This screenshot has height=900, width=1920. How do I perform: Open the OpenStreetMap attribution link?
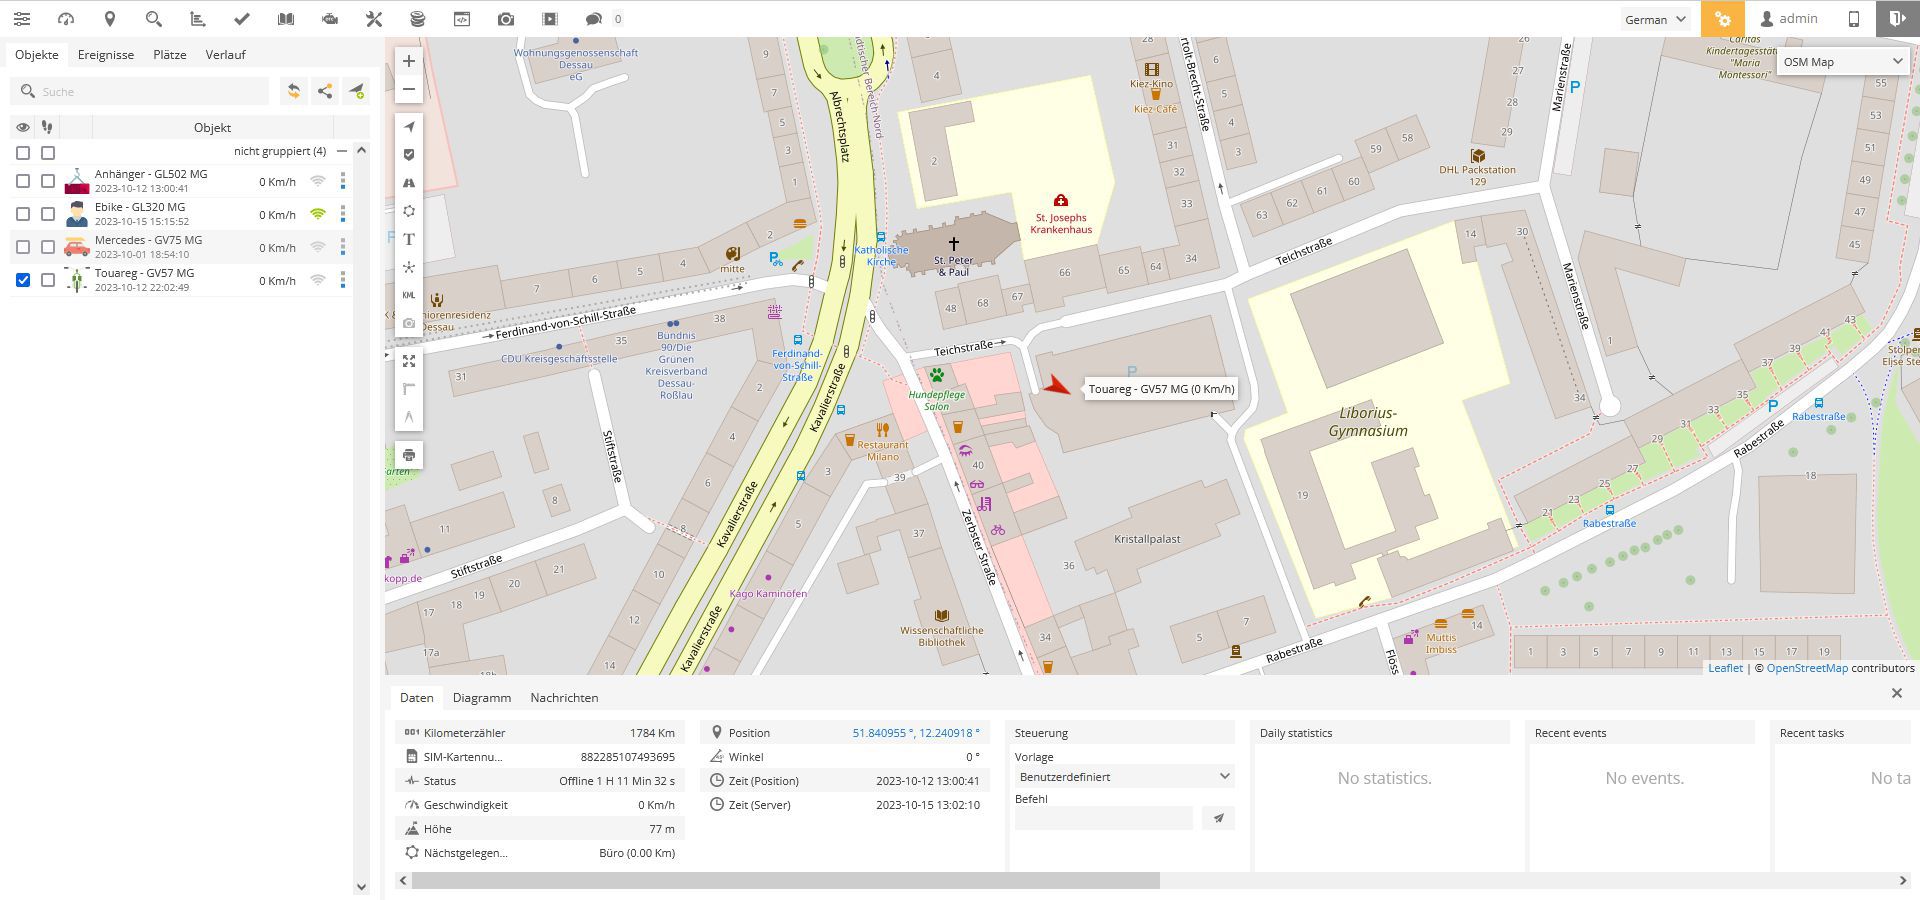1807,668
